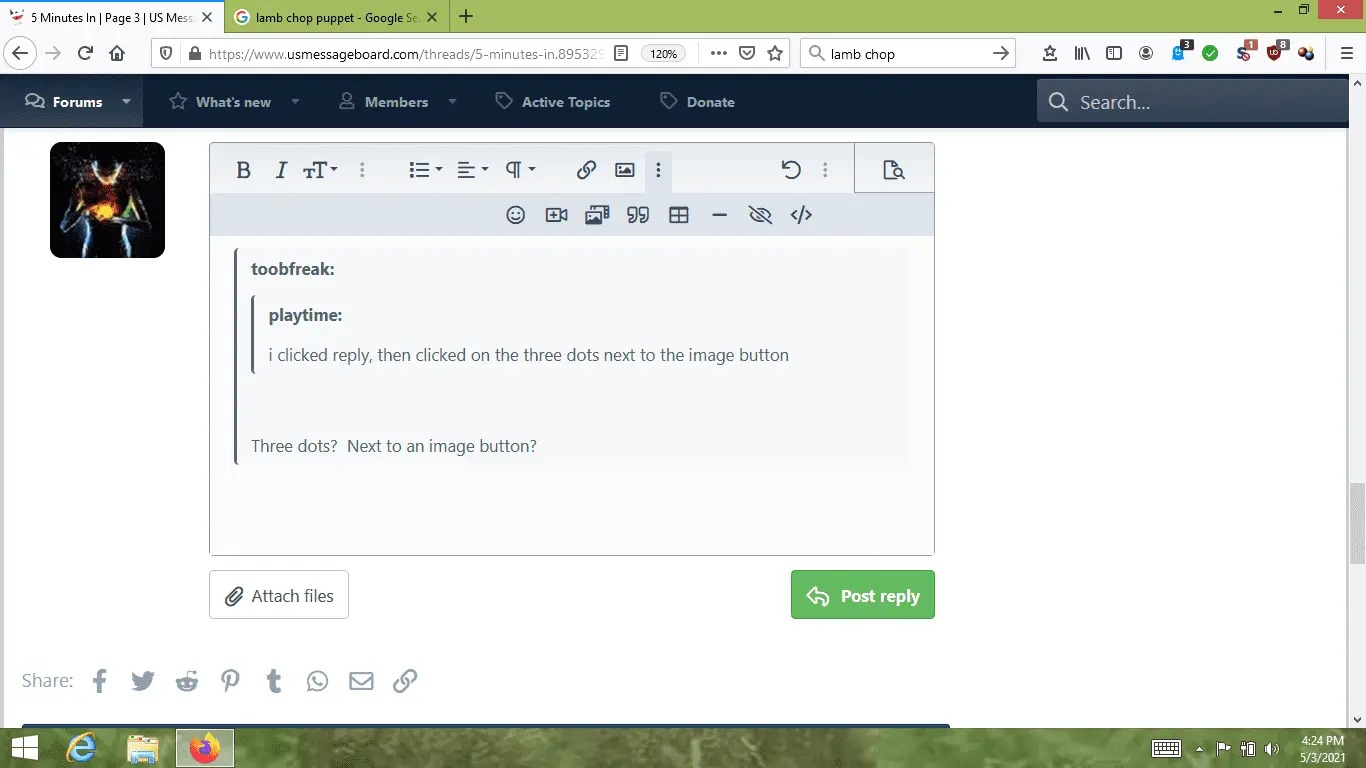Click the insert image icon
The height and width of the screenshot is (768, 1366).
pyautogui.click(x=625, y=170)
